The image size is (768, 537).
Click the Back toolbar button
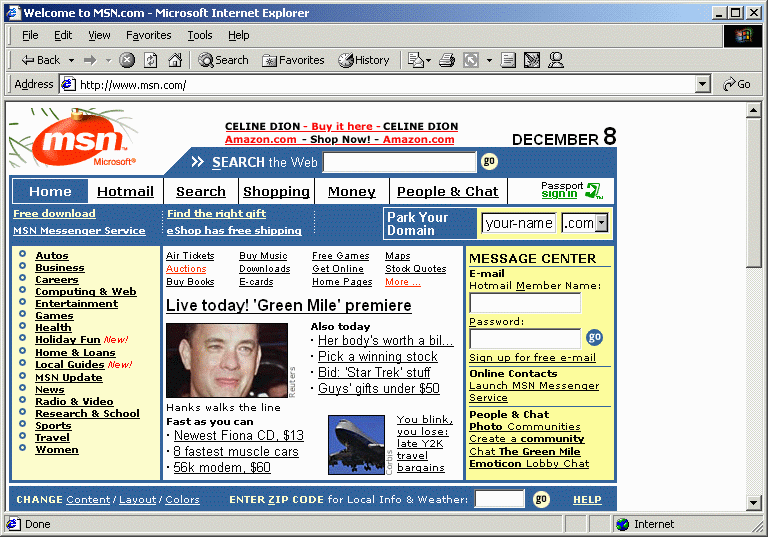[x=41, y=60]
